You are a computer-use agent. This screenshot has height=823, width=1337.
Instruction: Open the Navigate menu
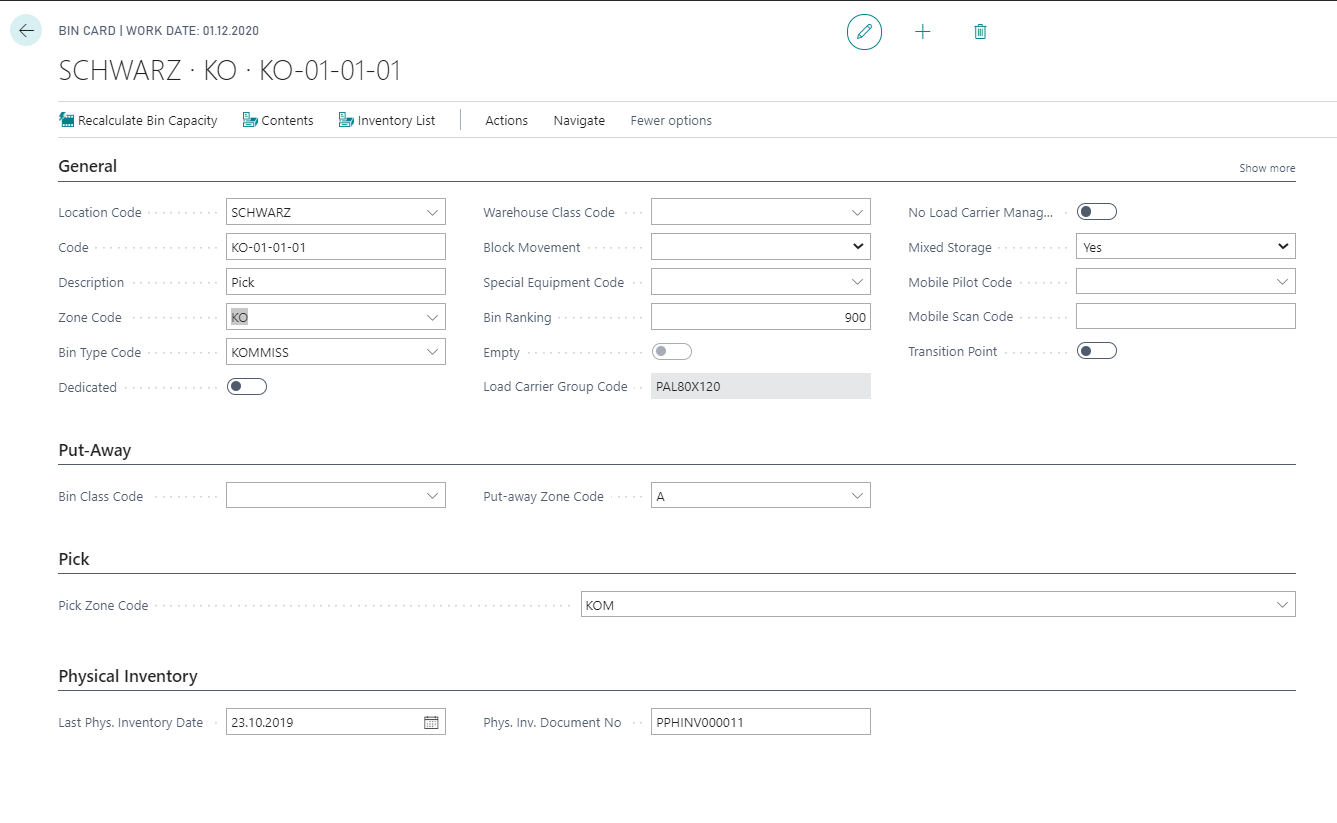click(579, 120)
